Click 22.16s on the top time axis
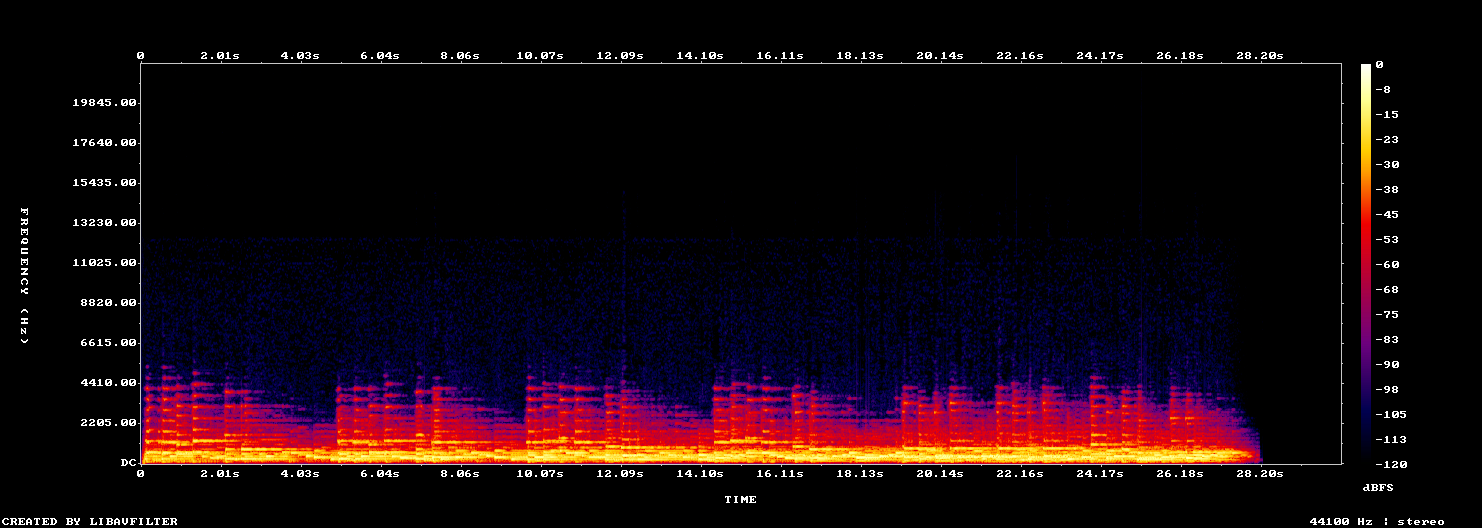This screenshot has width=1482, height=528. tap(1020, 56)
